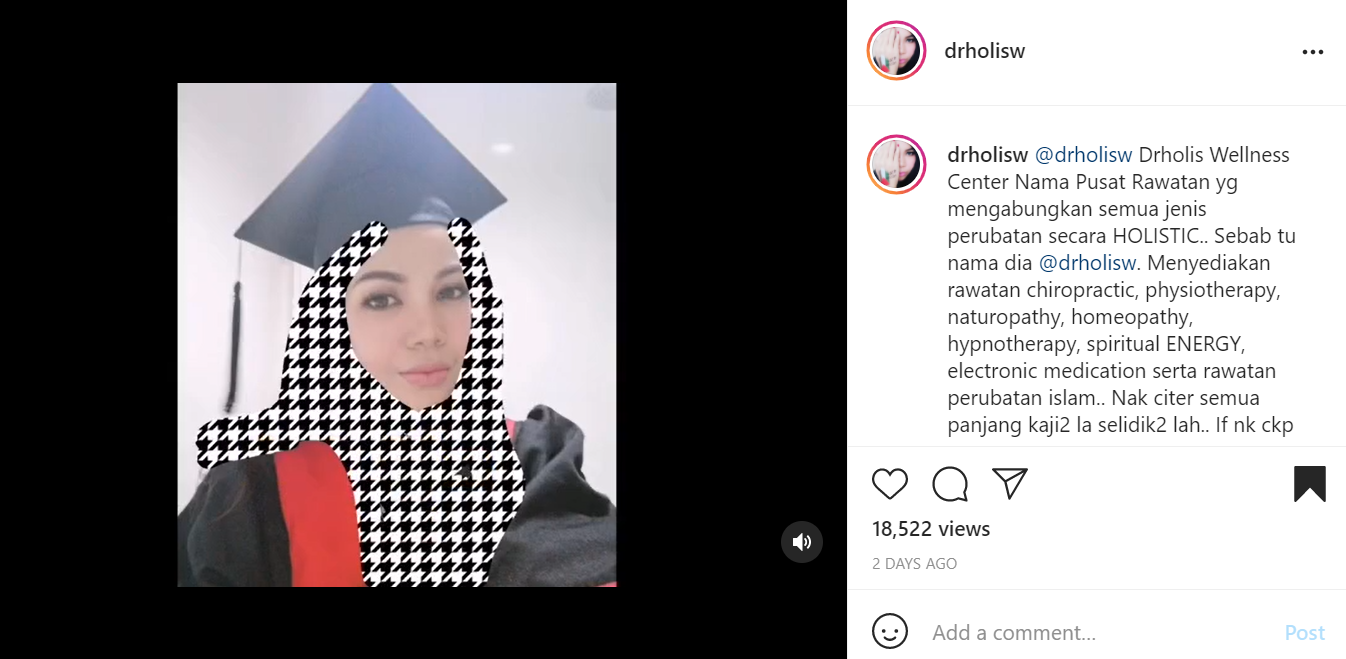Open the three-dots post options menu

pos(1313,52)
